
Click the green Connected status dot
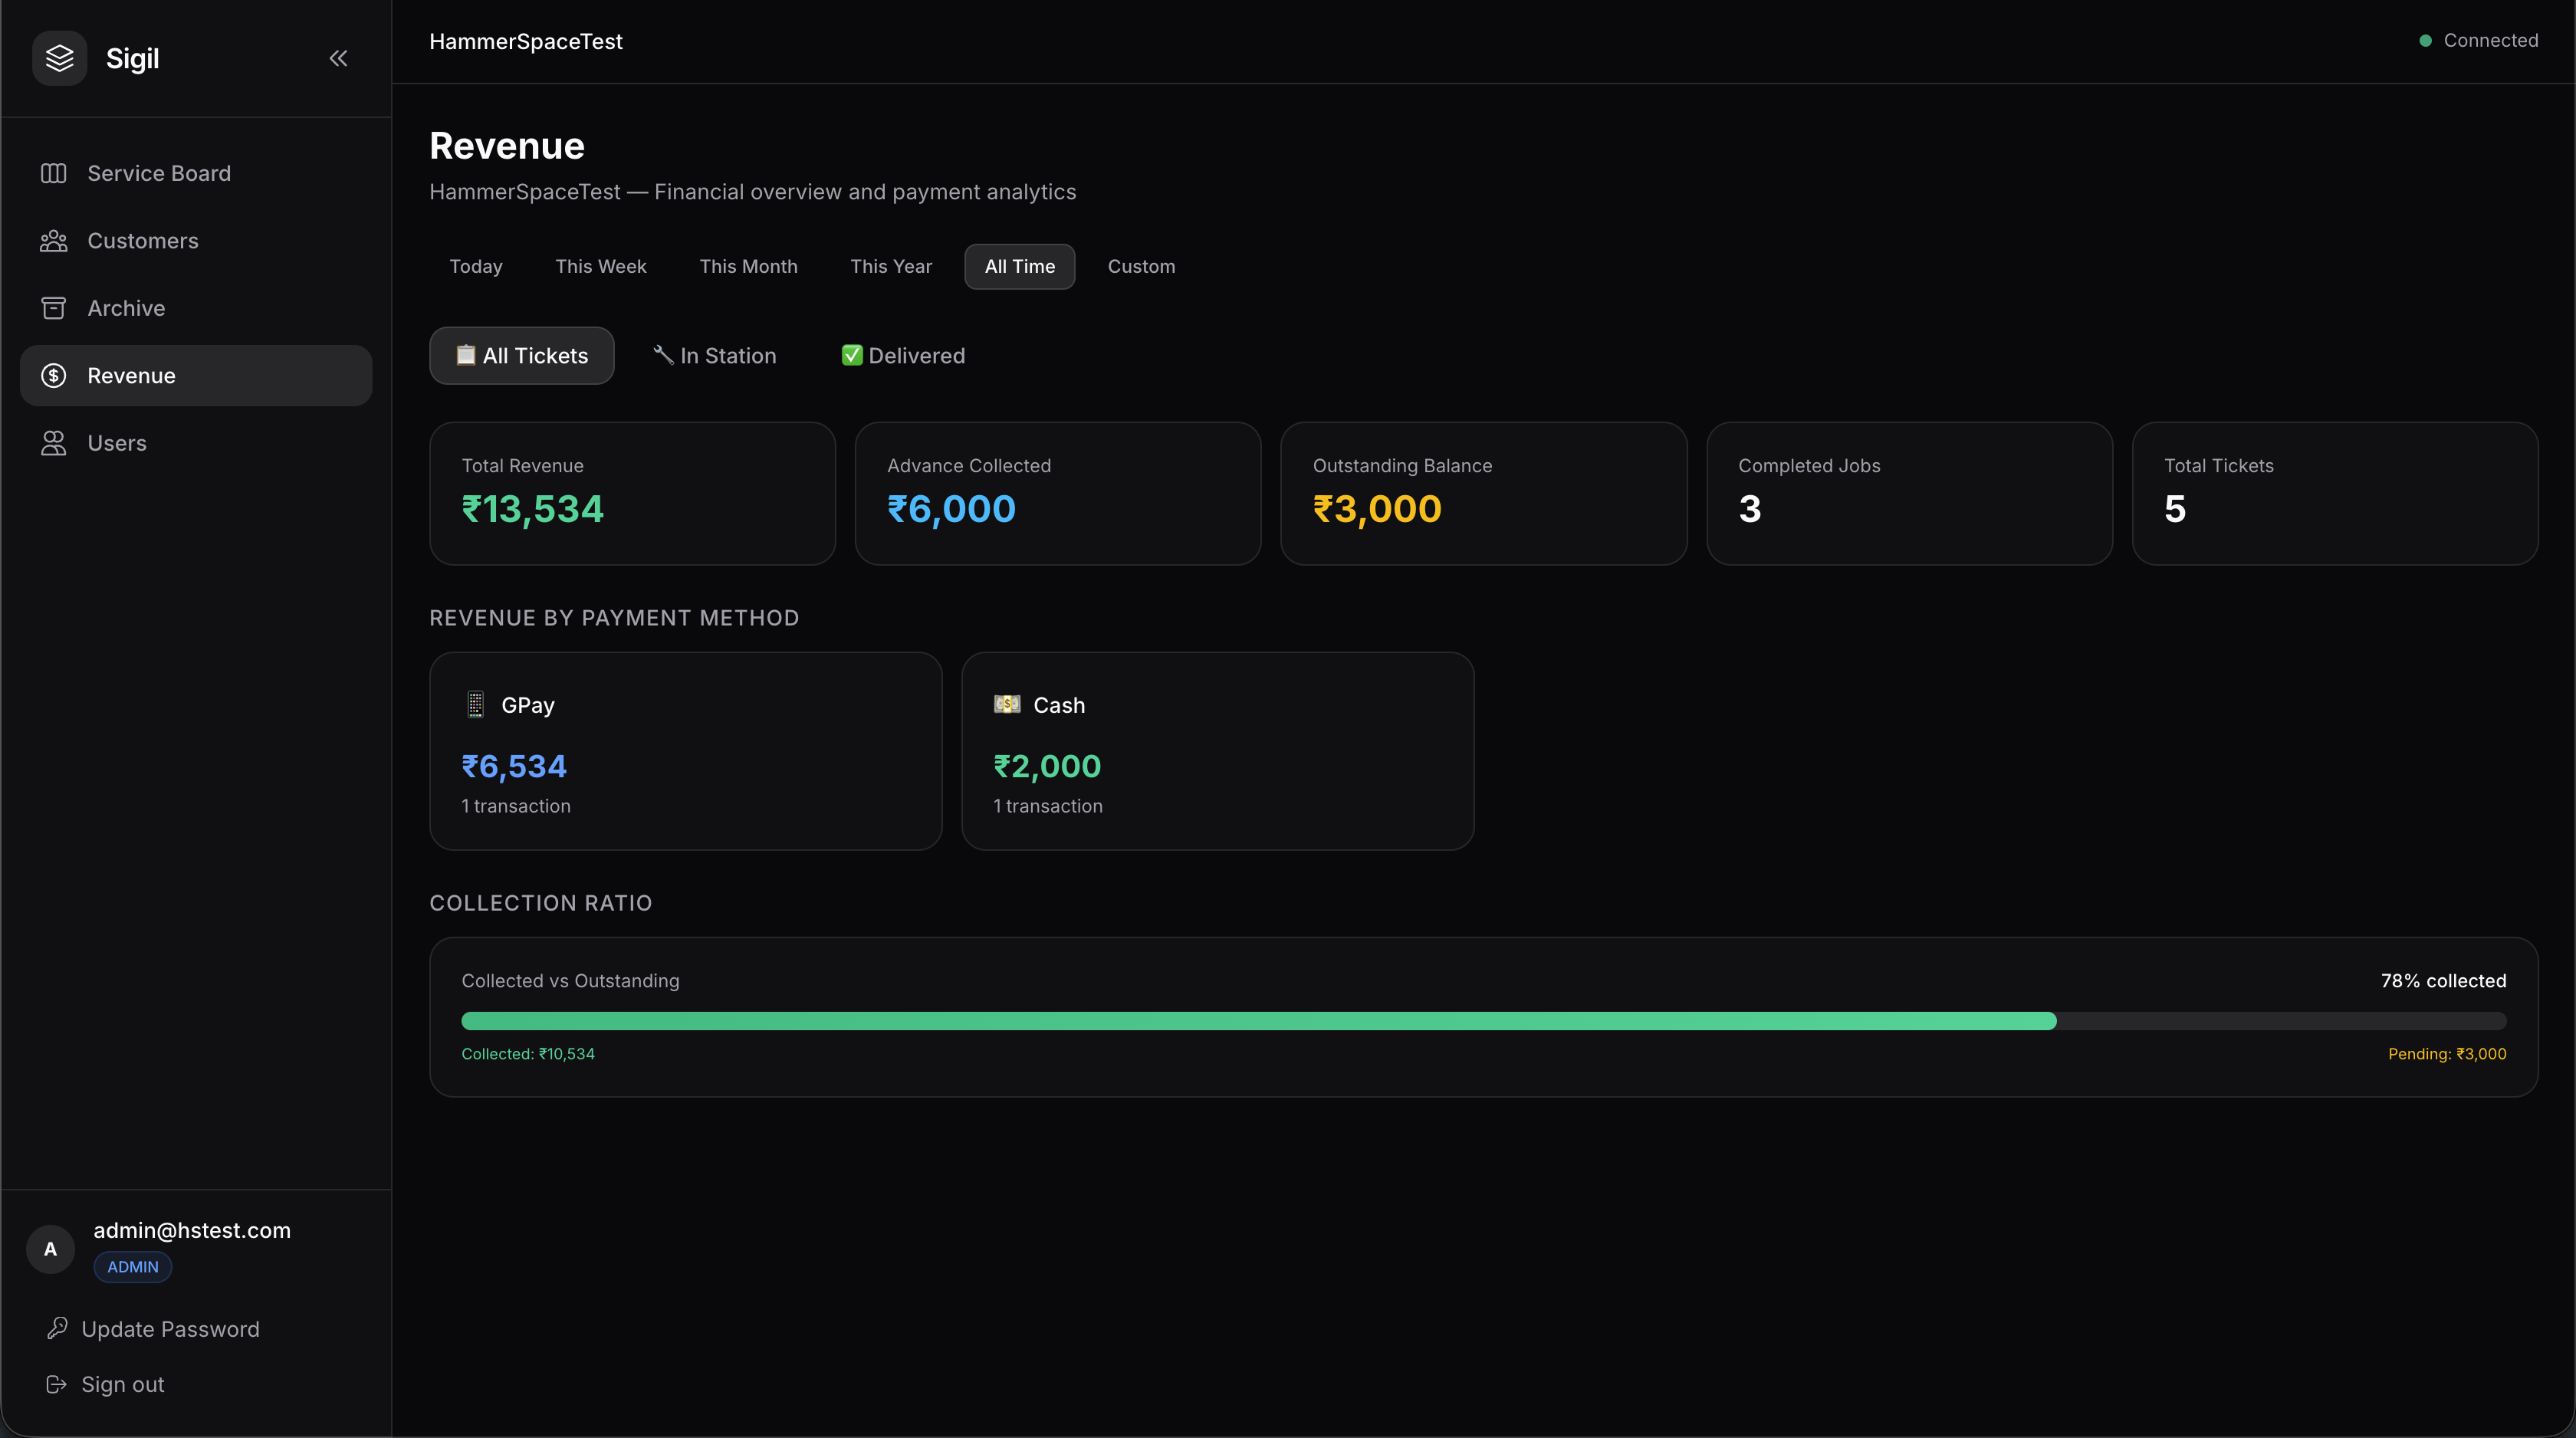tap(2425, 41)
